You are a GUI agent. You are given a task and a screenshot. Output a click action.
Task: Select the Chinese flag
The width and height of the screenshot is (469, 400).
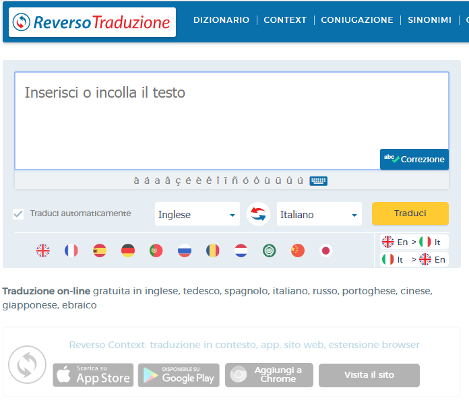pos(298,250)
